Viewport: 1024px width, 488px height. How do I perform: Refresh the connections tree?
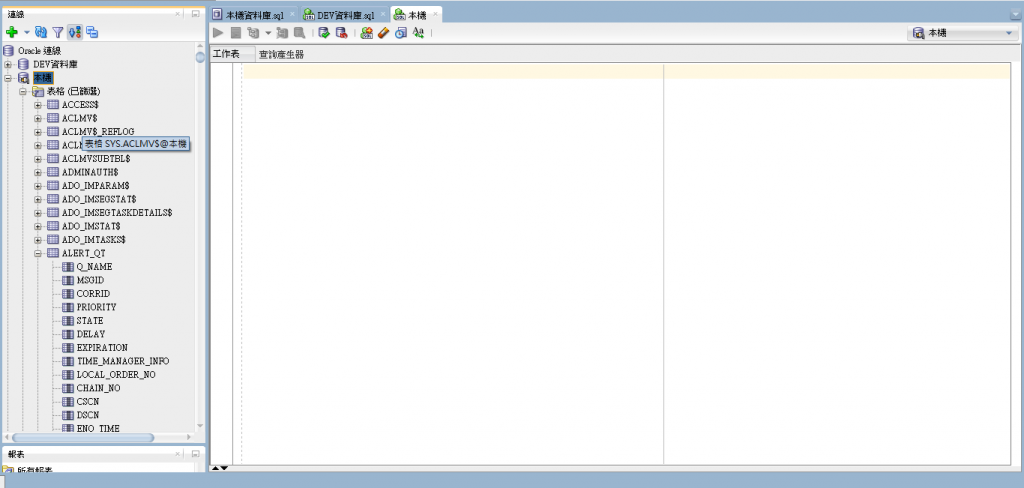pos(41,32)
